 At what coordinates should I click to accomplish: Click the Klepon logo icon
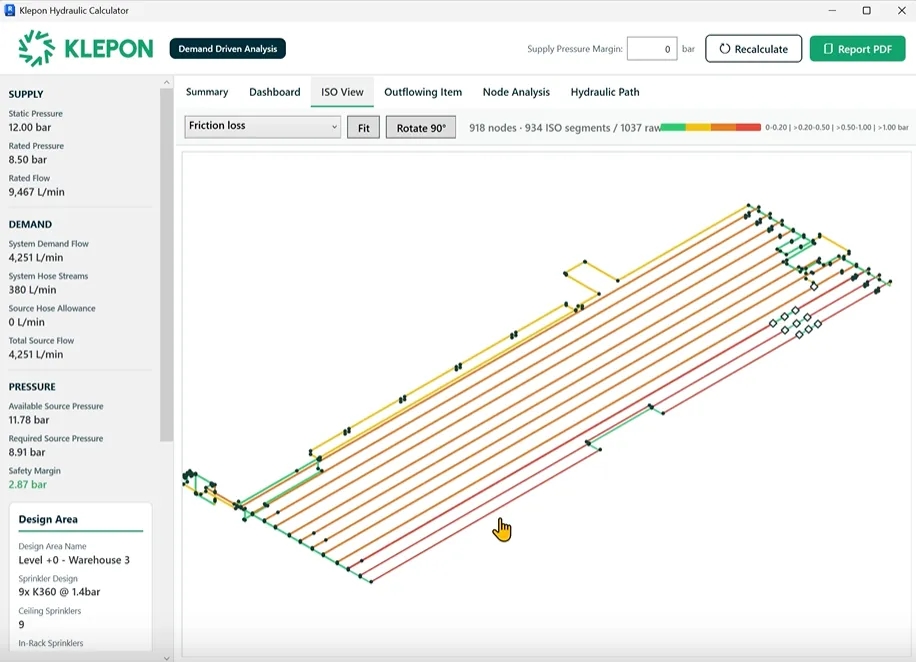[x=36, y=48]
